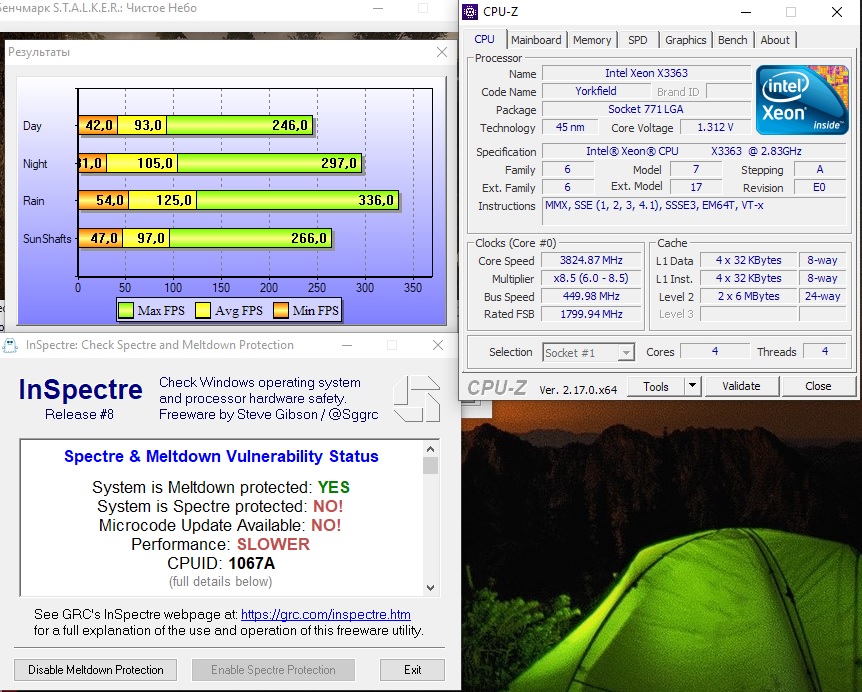Click the CPU-Z app icon in title bar
The width and height of the screenshot is (862, 692).
point(470,12)
